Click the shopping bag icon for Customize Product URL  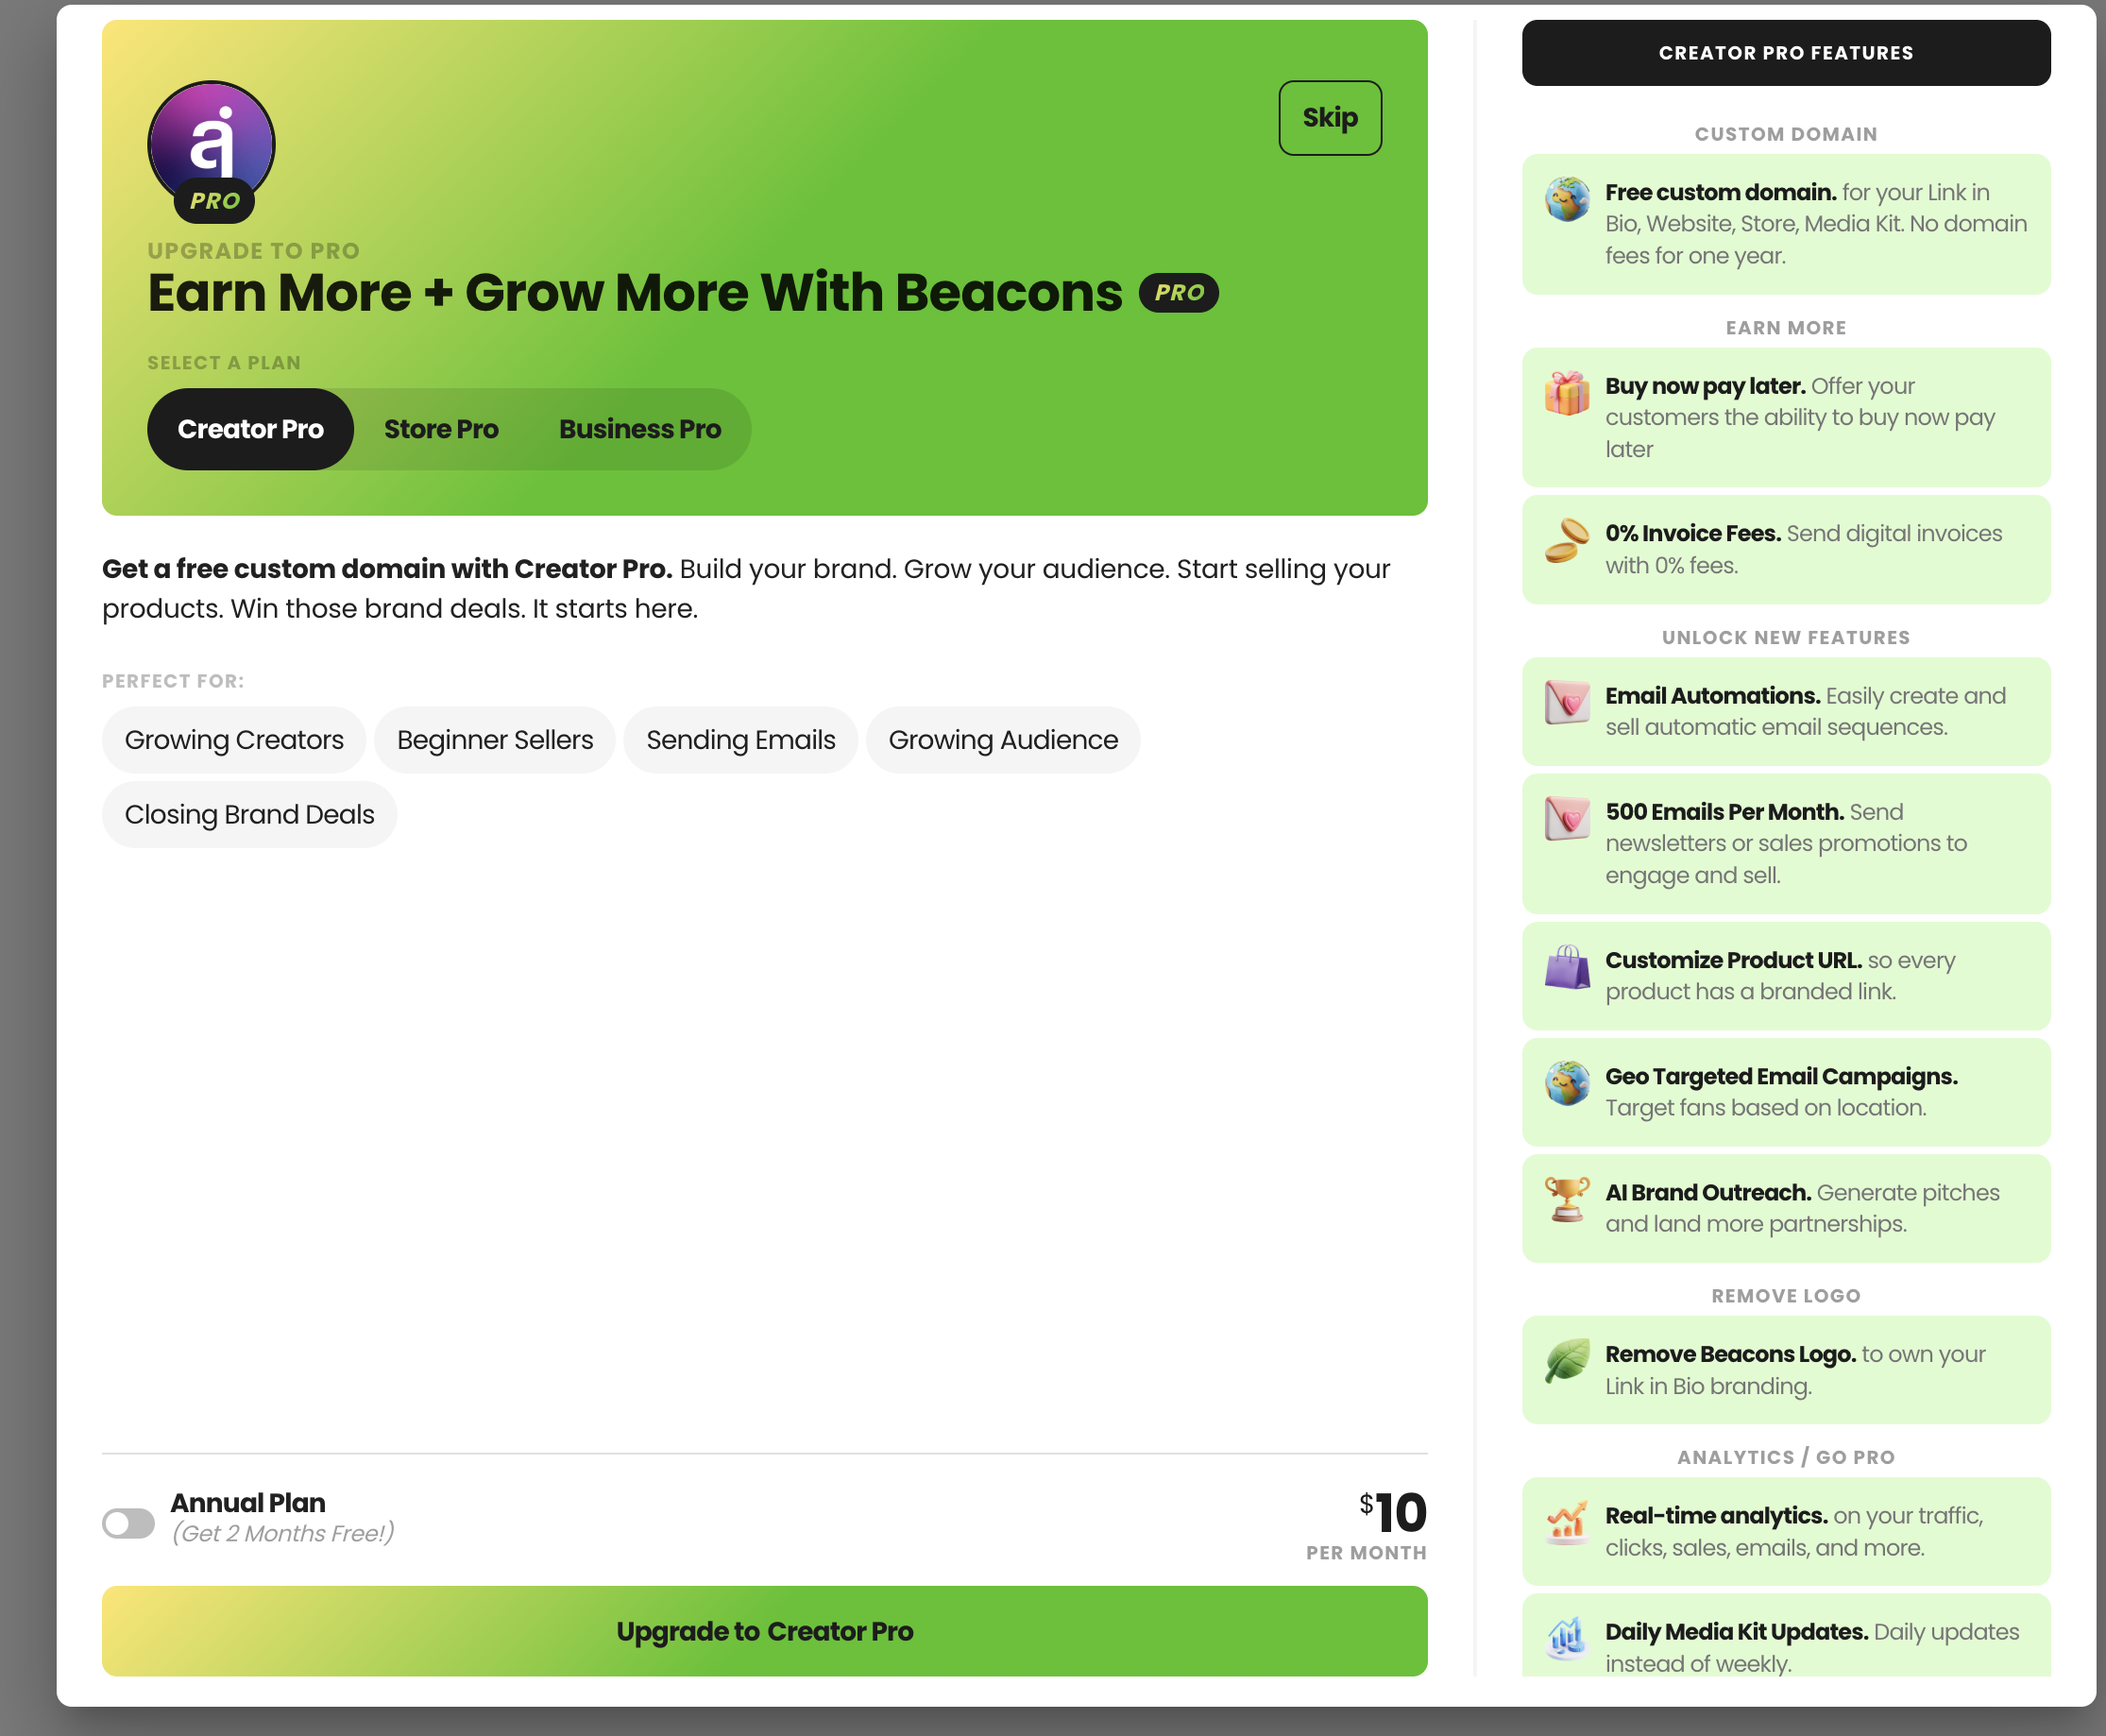pyautogui.click(x=1567, y=967)
